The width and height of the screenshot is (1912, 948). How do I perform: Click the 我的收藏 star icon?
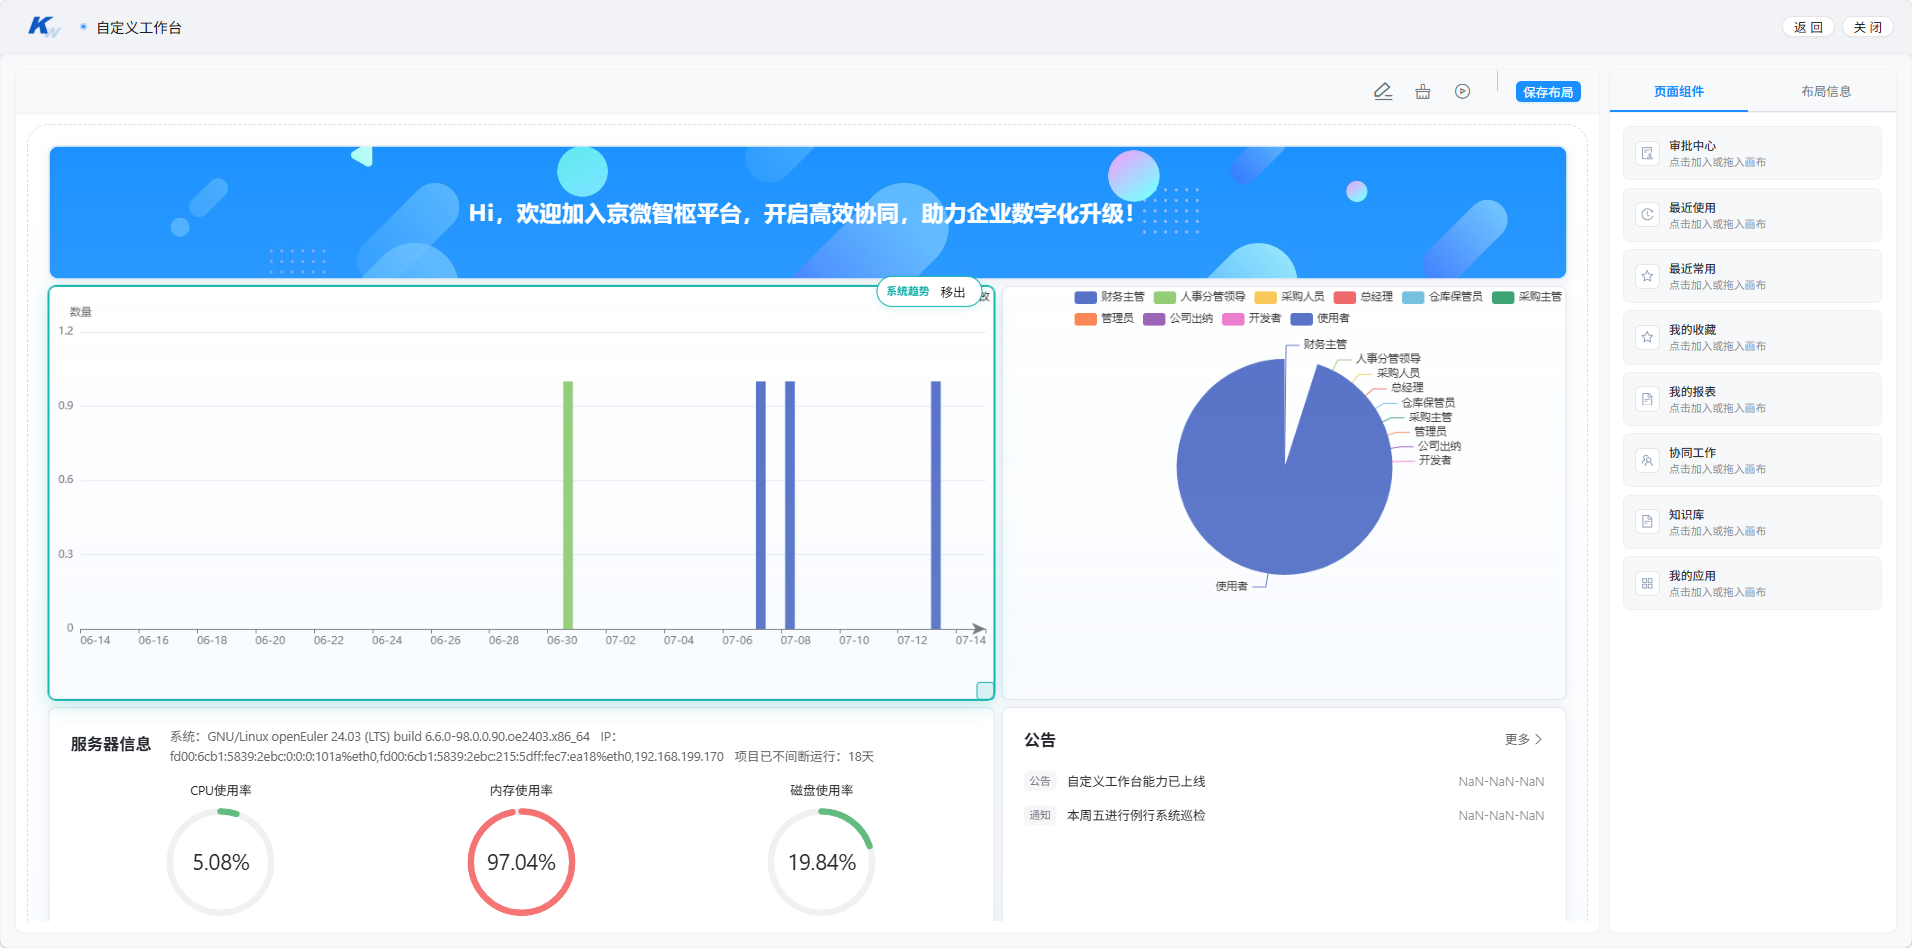point(1647,337)
